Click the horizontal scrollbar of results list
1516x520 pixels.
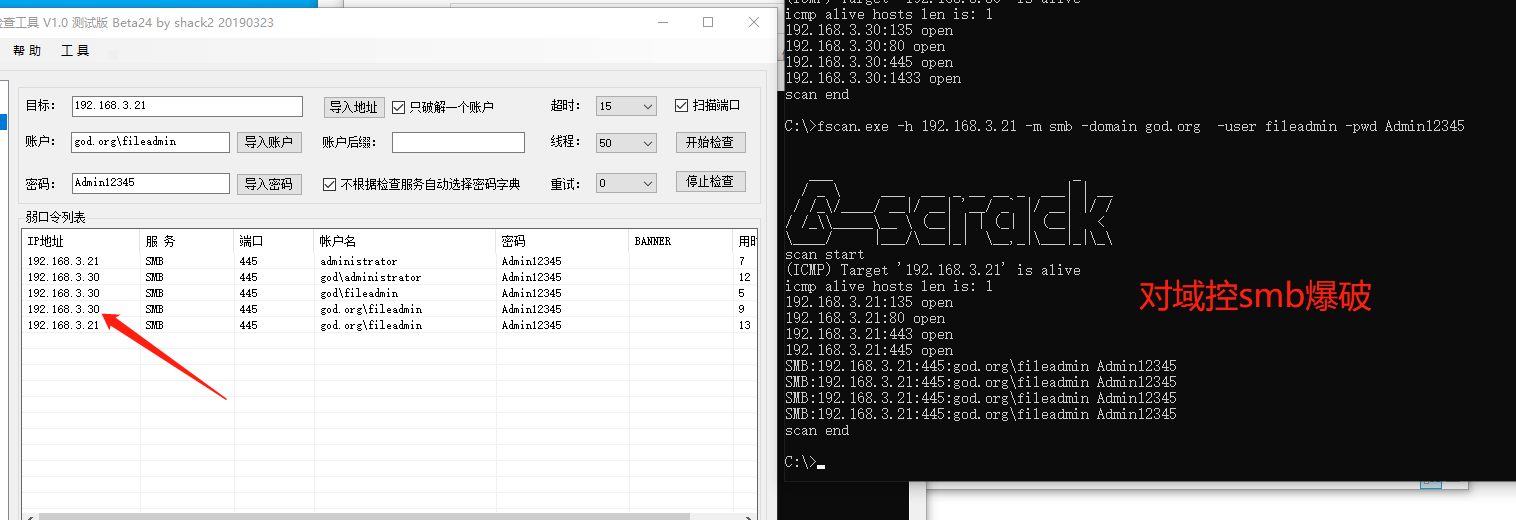(x=364, y=516)
